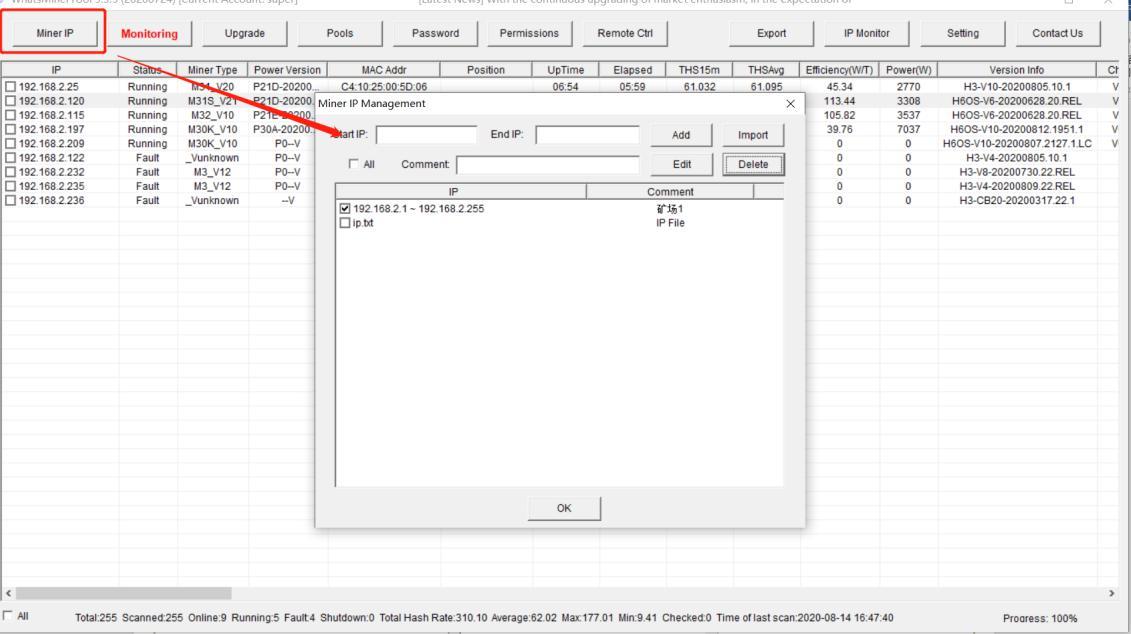
Task: Open the IP Monitor
Action: click(865, 32)
